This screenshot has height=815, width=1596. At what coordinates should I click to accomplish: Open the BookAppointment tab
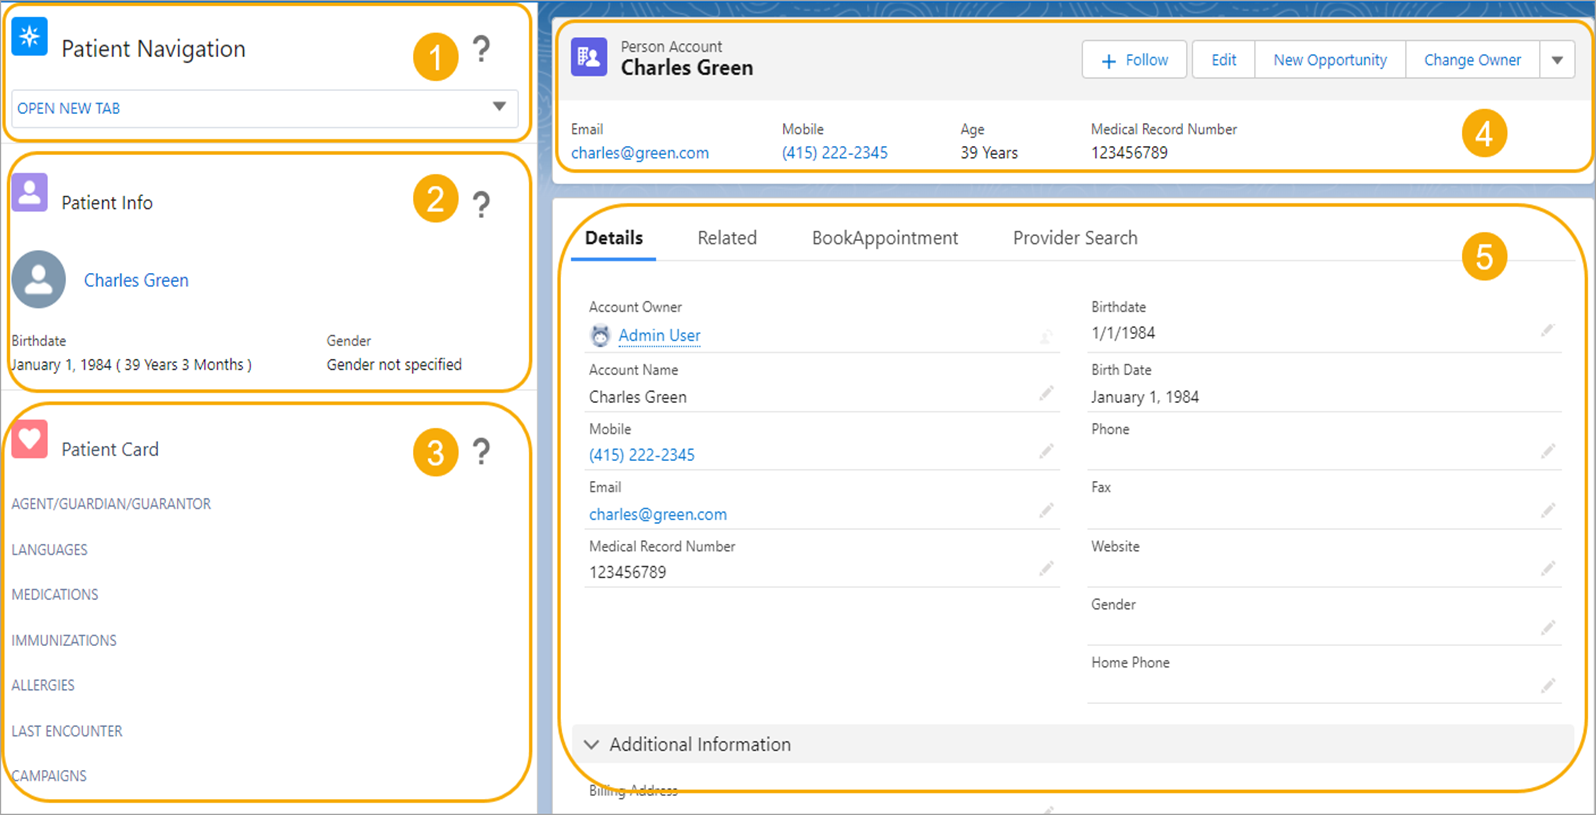[885, 238]
